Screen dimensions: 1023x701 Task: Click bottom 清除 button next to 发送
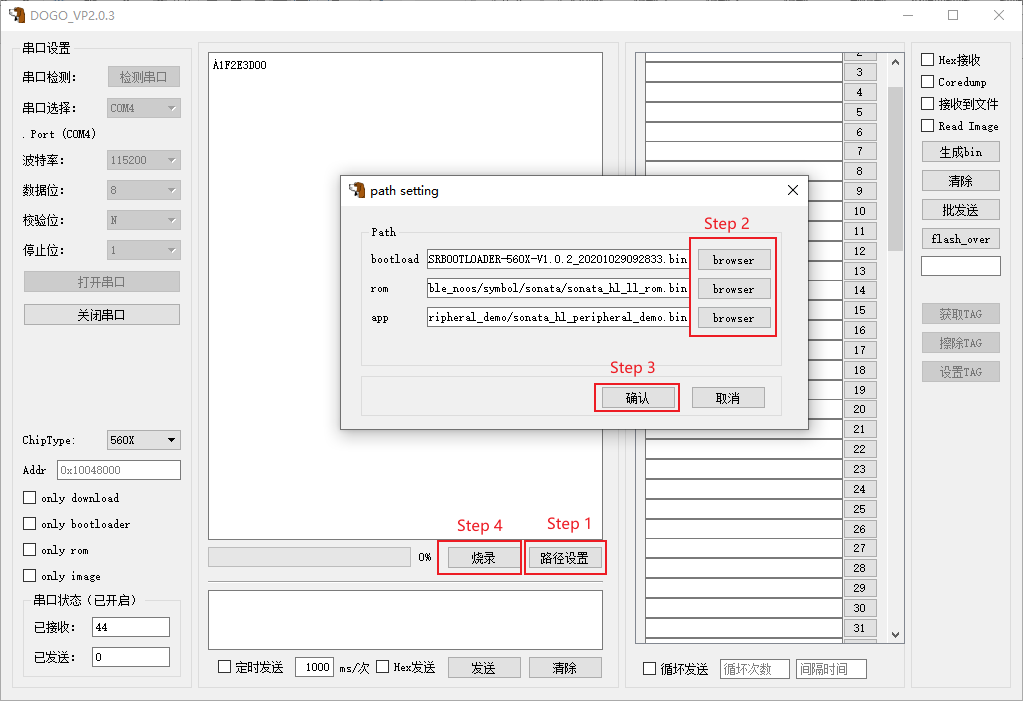pyautogui.click(x=564, y=668)
